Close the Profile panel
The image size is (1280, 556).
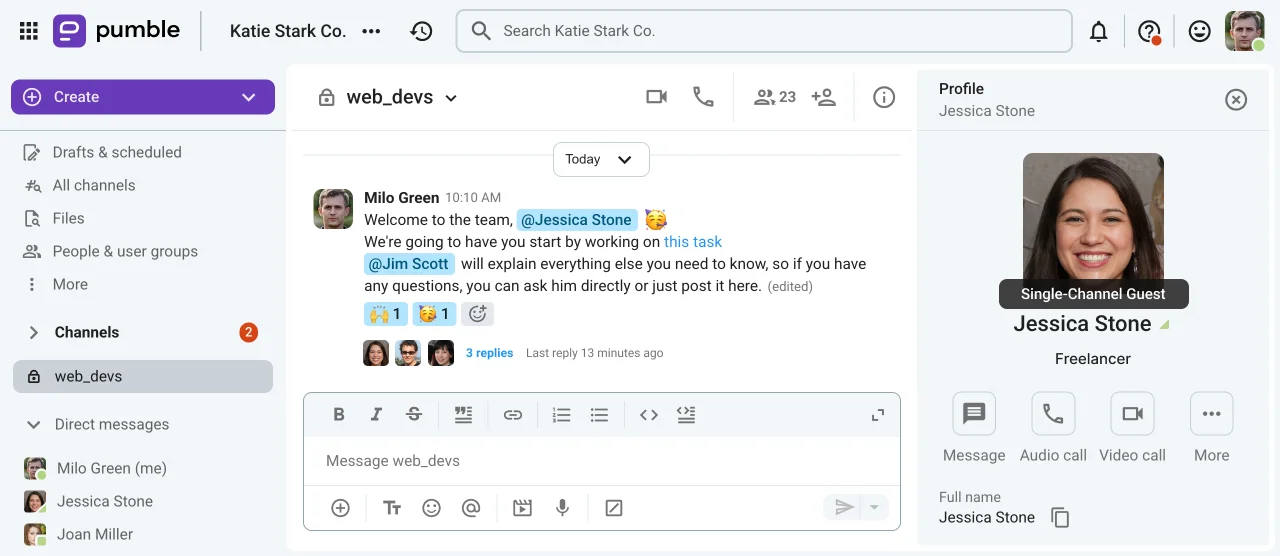1237,99
